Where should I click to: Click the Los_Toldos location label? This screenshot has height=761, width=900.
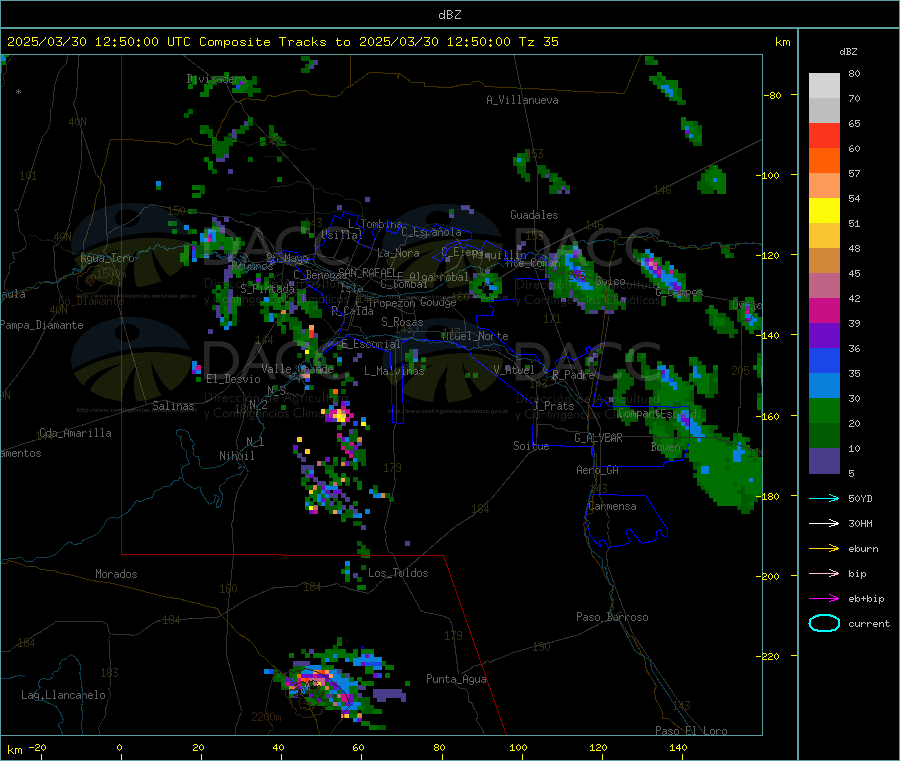point(398,573)
